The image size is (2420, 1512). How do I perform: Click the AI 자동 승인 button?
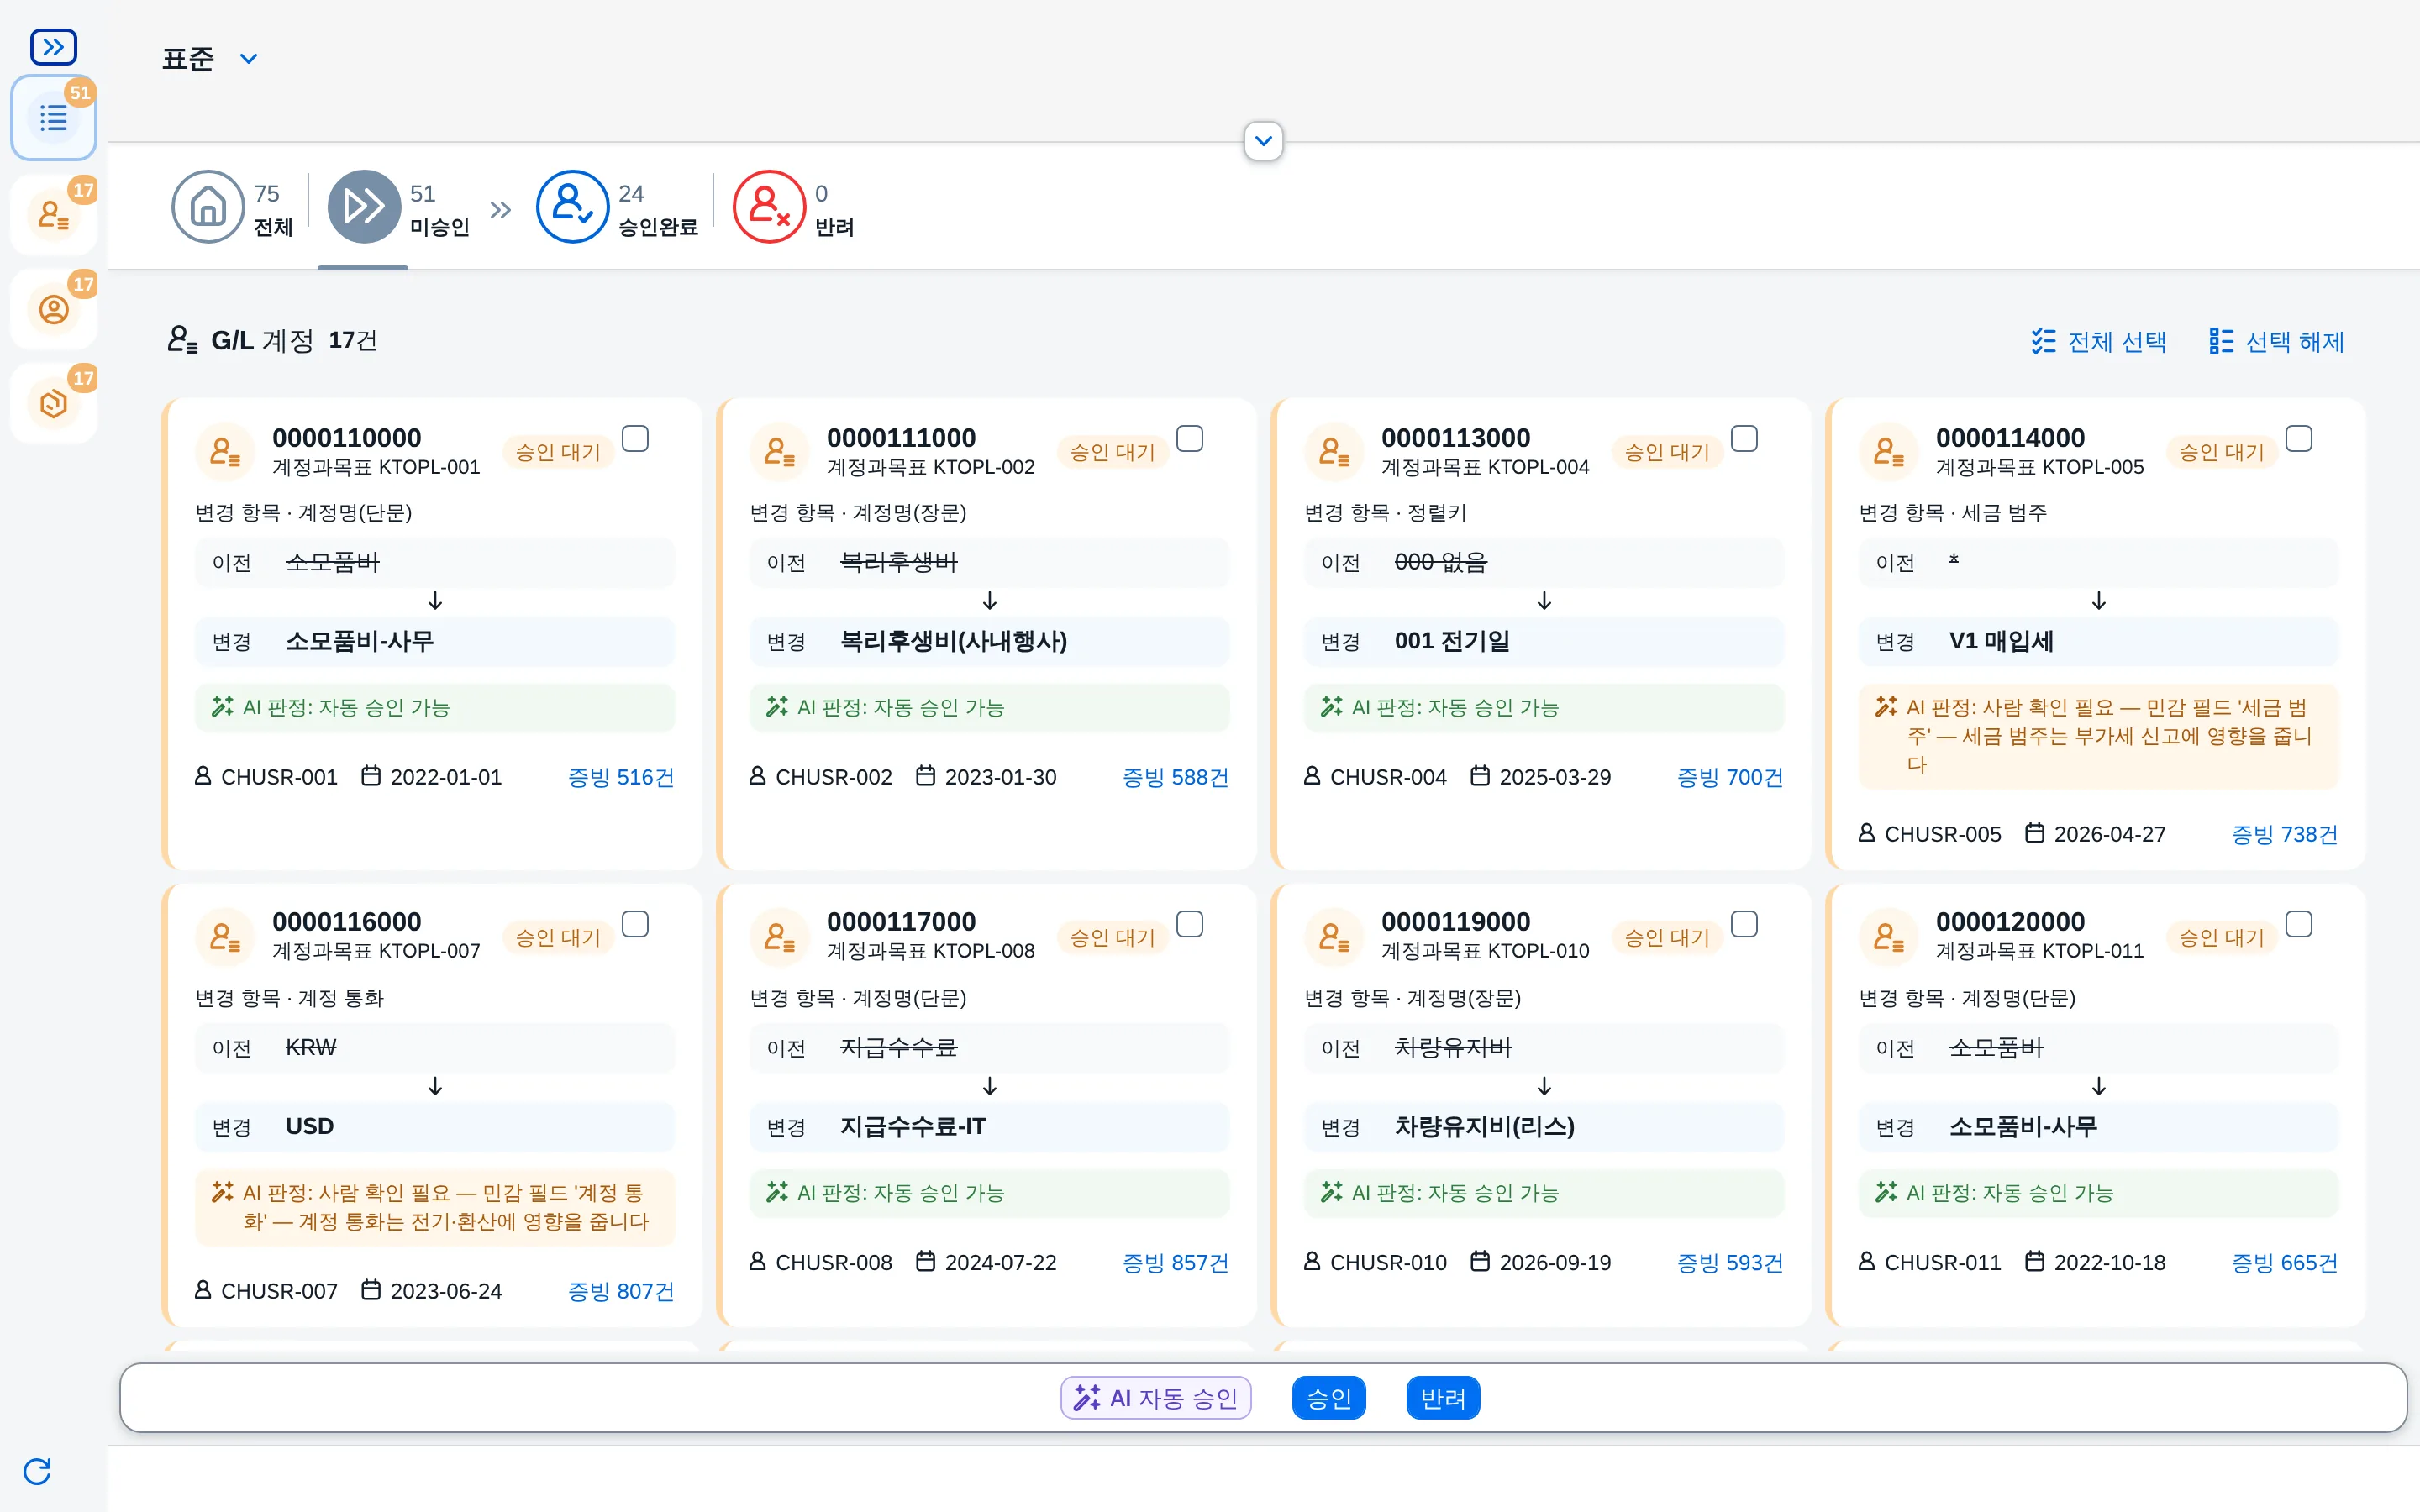coord(1156,1397)
